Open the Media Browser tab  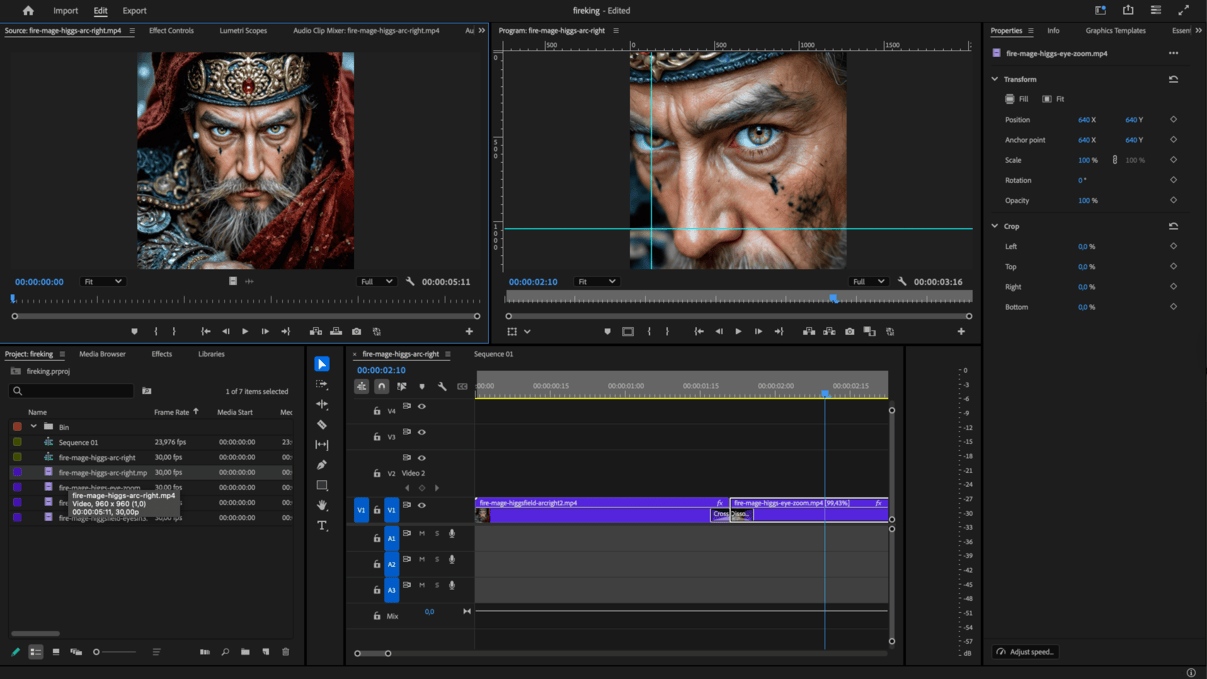(102, 354)
